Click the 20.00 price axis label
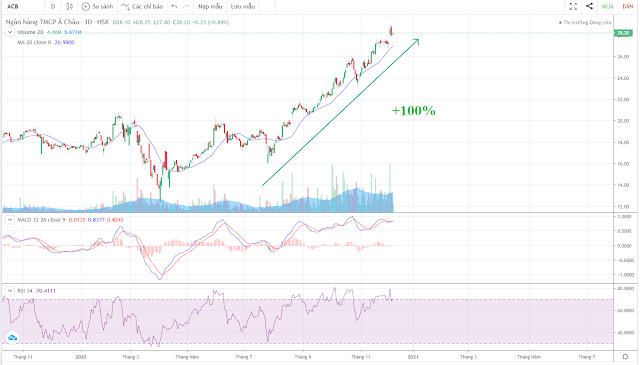The height and width of the screenshot is (365, 640). click(x=623, y=121)
